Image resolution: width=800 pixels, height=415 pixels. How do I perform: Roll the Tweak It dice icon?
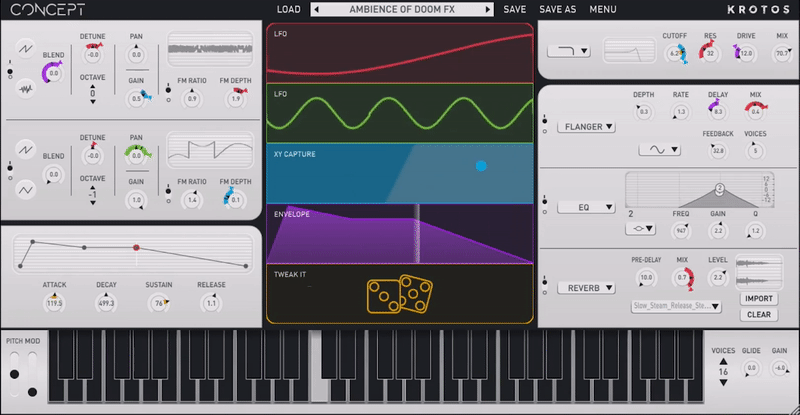399,294
